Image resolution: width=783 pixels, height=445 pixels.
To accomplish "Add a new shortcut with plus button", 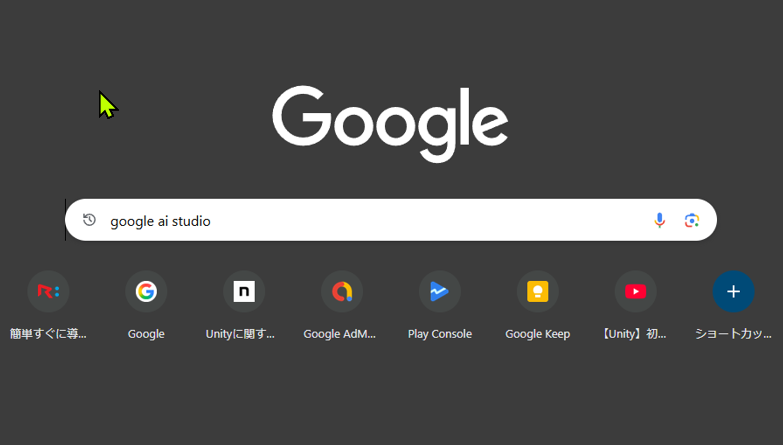I will (x=733, y=291).
